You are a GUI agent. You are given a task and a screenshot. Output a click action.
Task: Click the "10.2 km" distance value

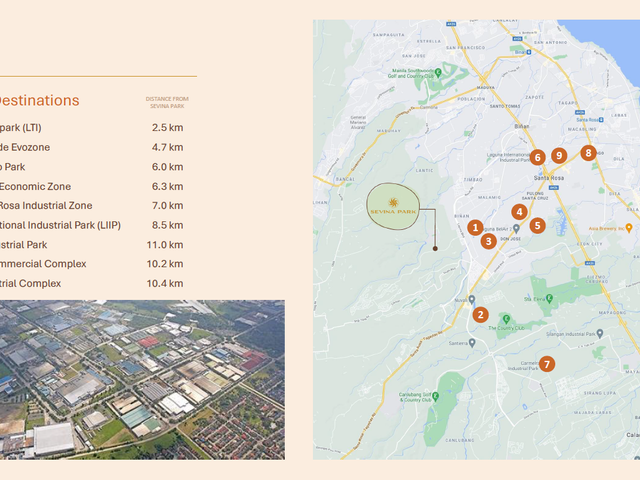pyautogui.click(x=165, y=264)
